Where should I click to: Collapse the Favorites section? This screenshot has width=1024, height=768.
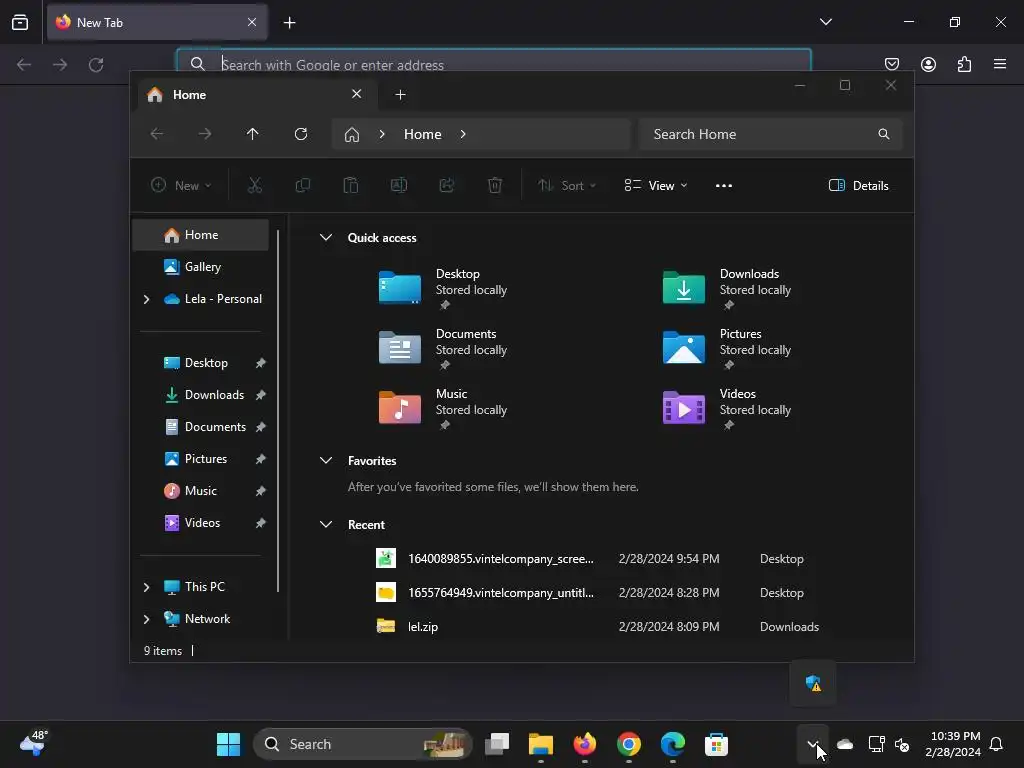click(326, 460)
